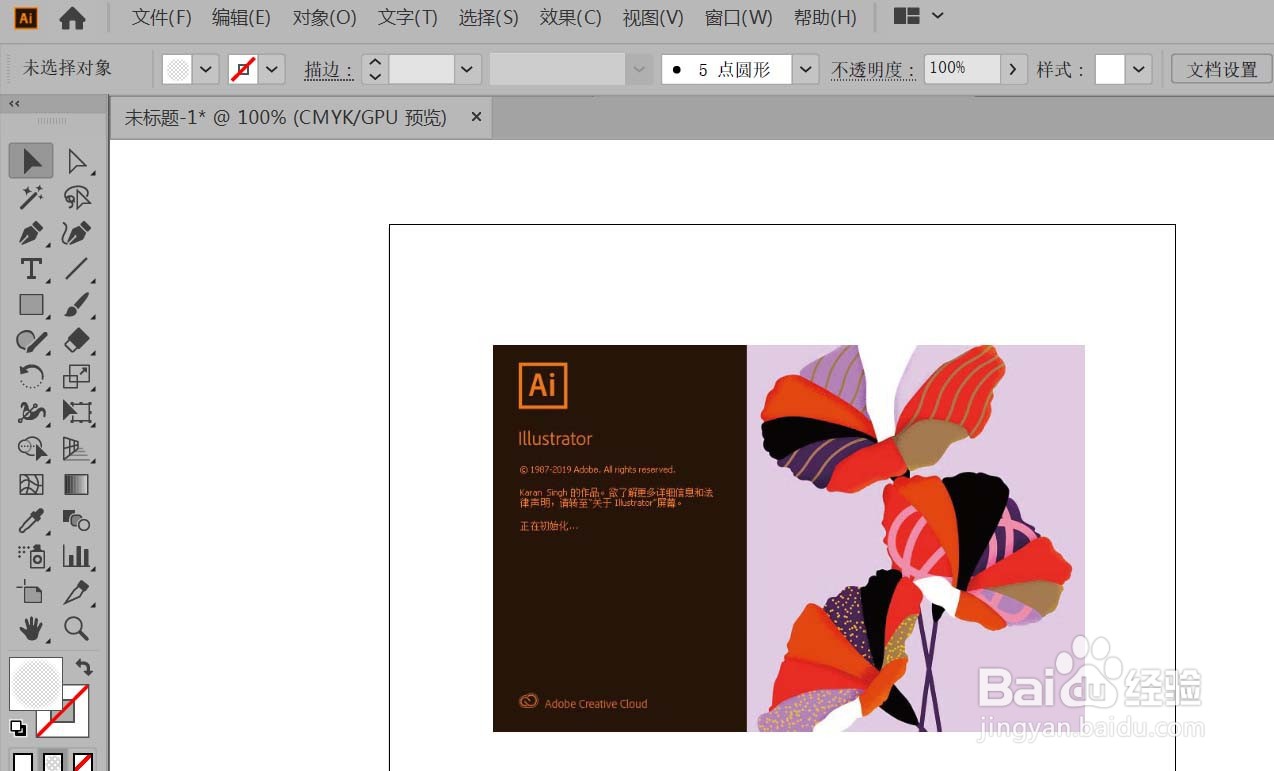This screenshot has height=771, width=1274.
Task: Open the brush definition dropdown arrow
Action: [806, 69]
